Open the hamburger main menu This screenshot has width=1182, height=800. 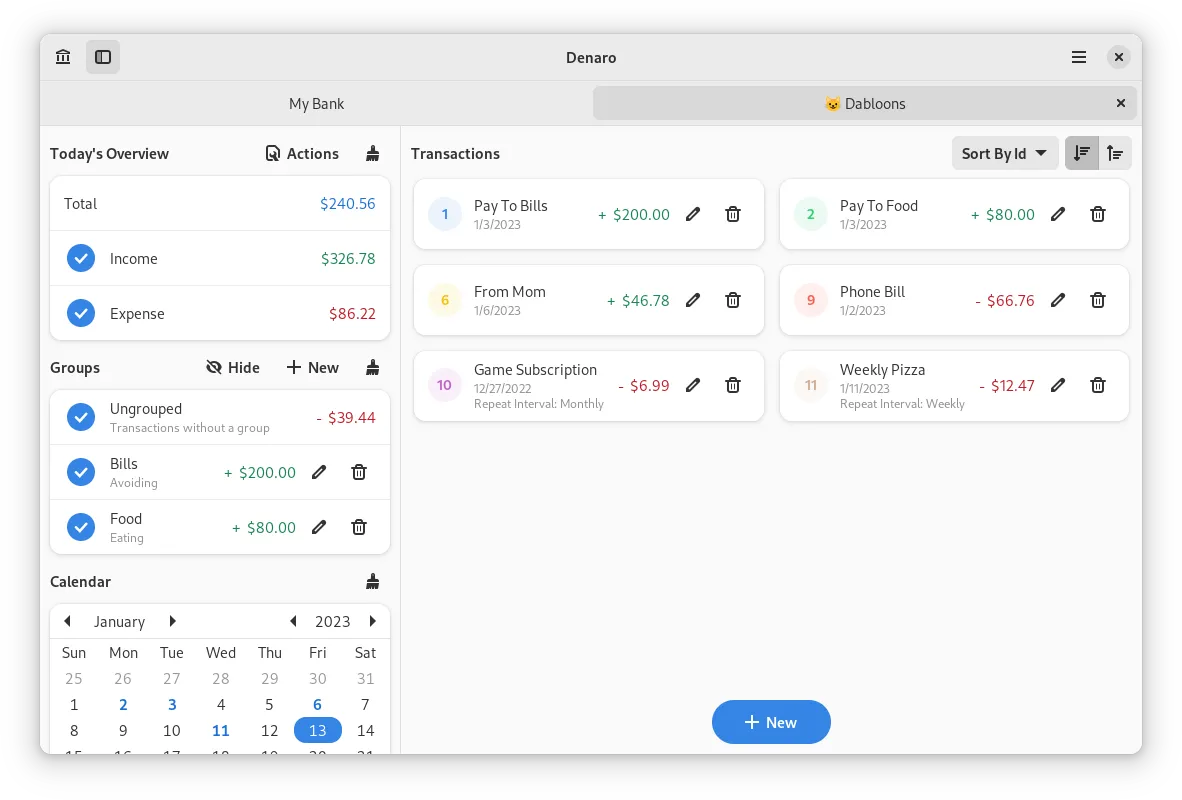(x=1078, y=57)
